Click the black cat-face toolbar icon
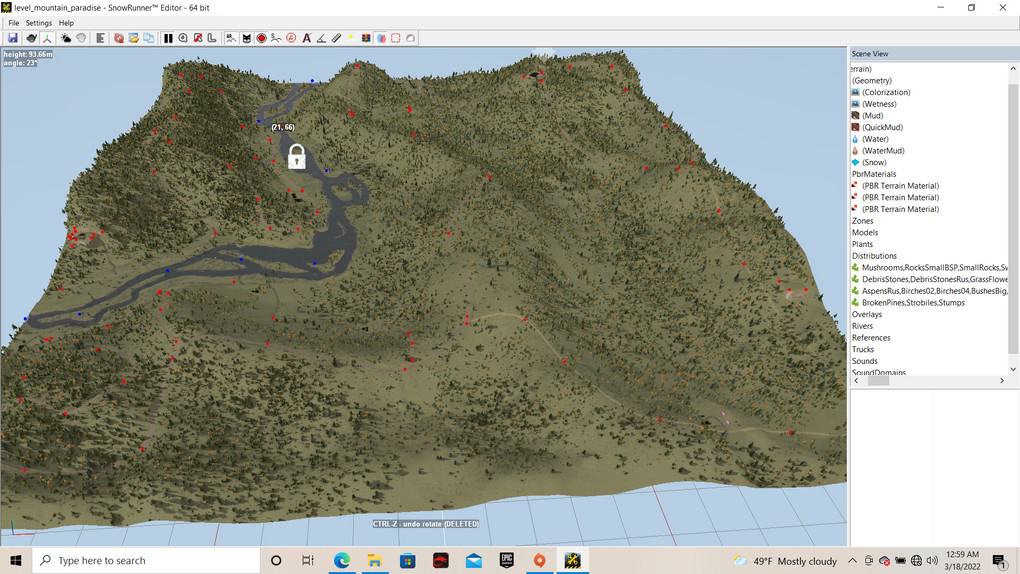Screen dimensions: 1020x574 (247, 38)
